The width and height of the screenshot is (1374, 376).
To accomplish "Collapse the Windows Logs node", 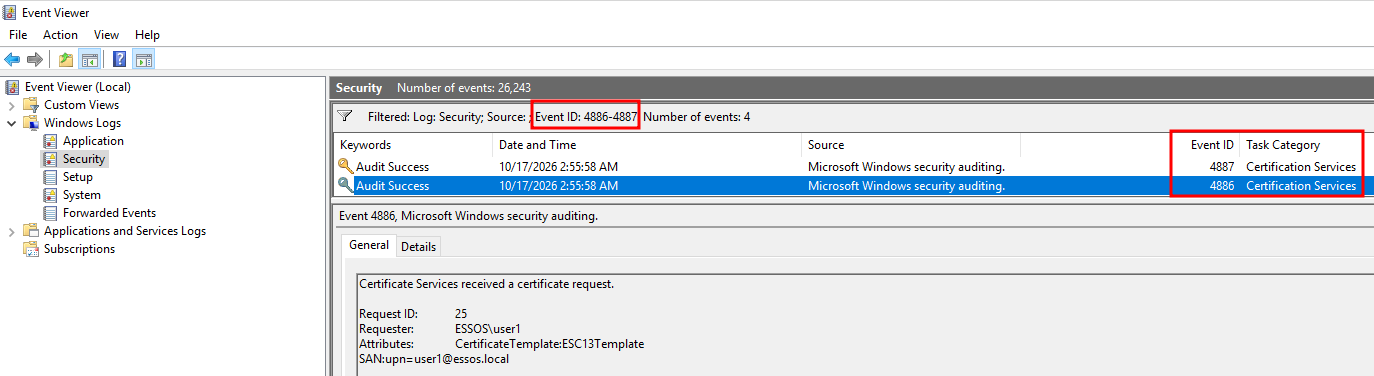I will (11, 123).
